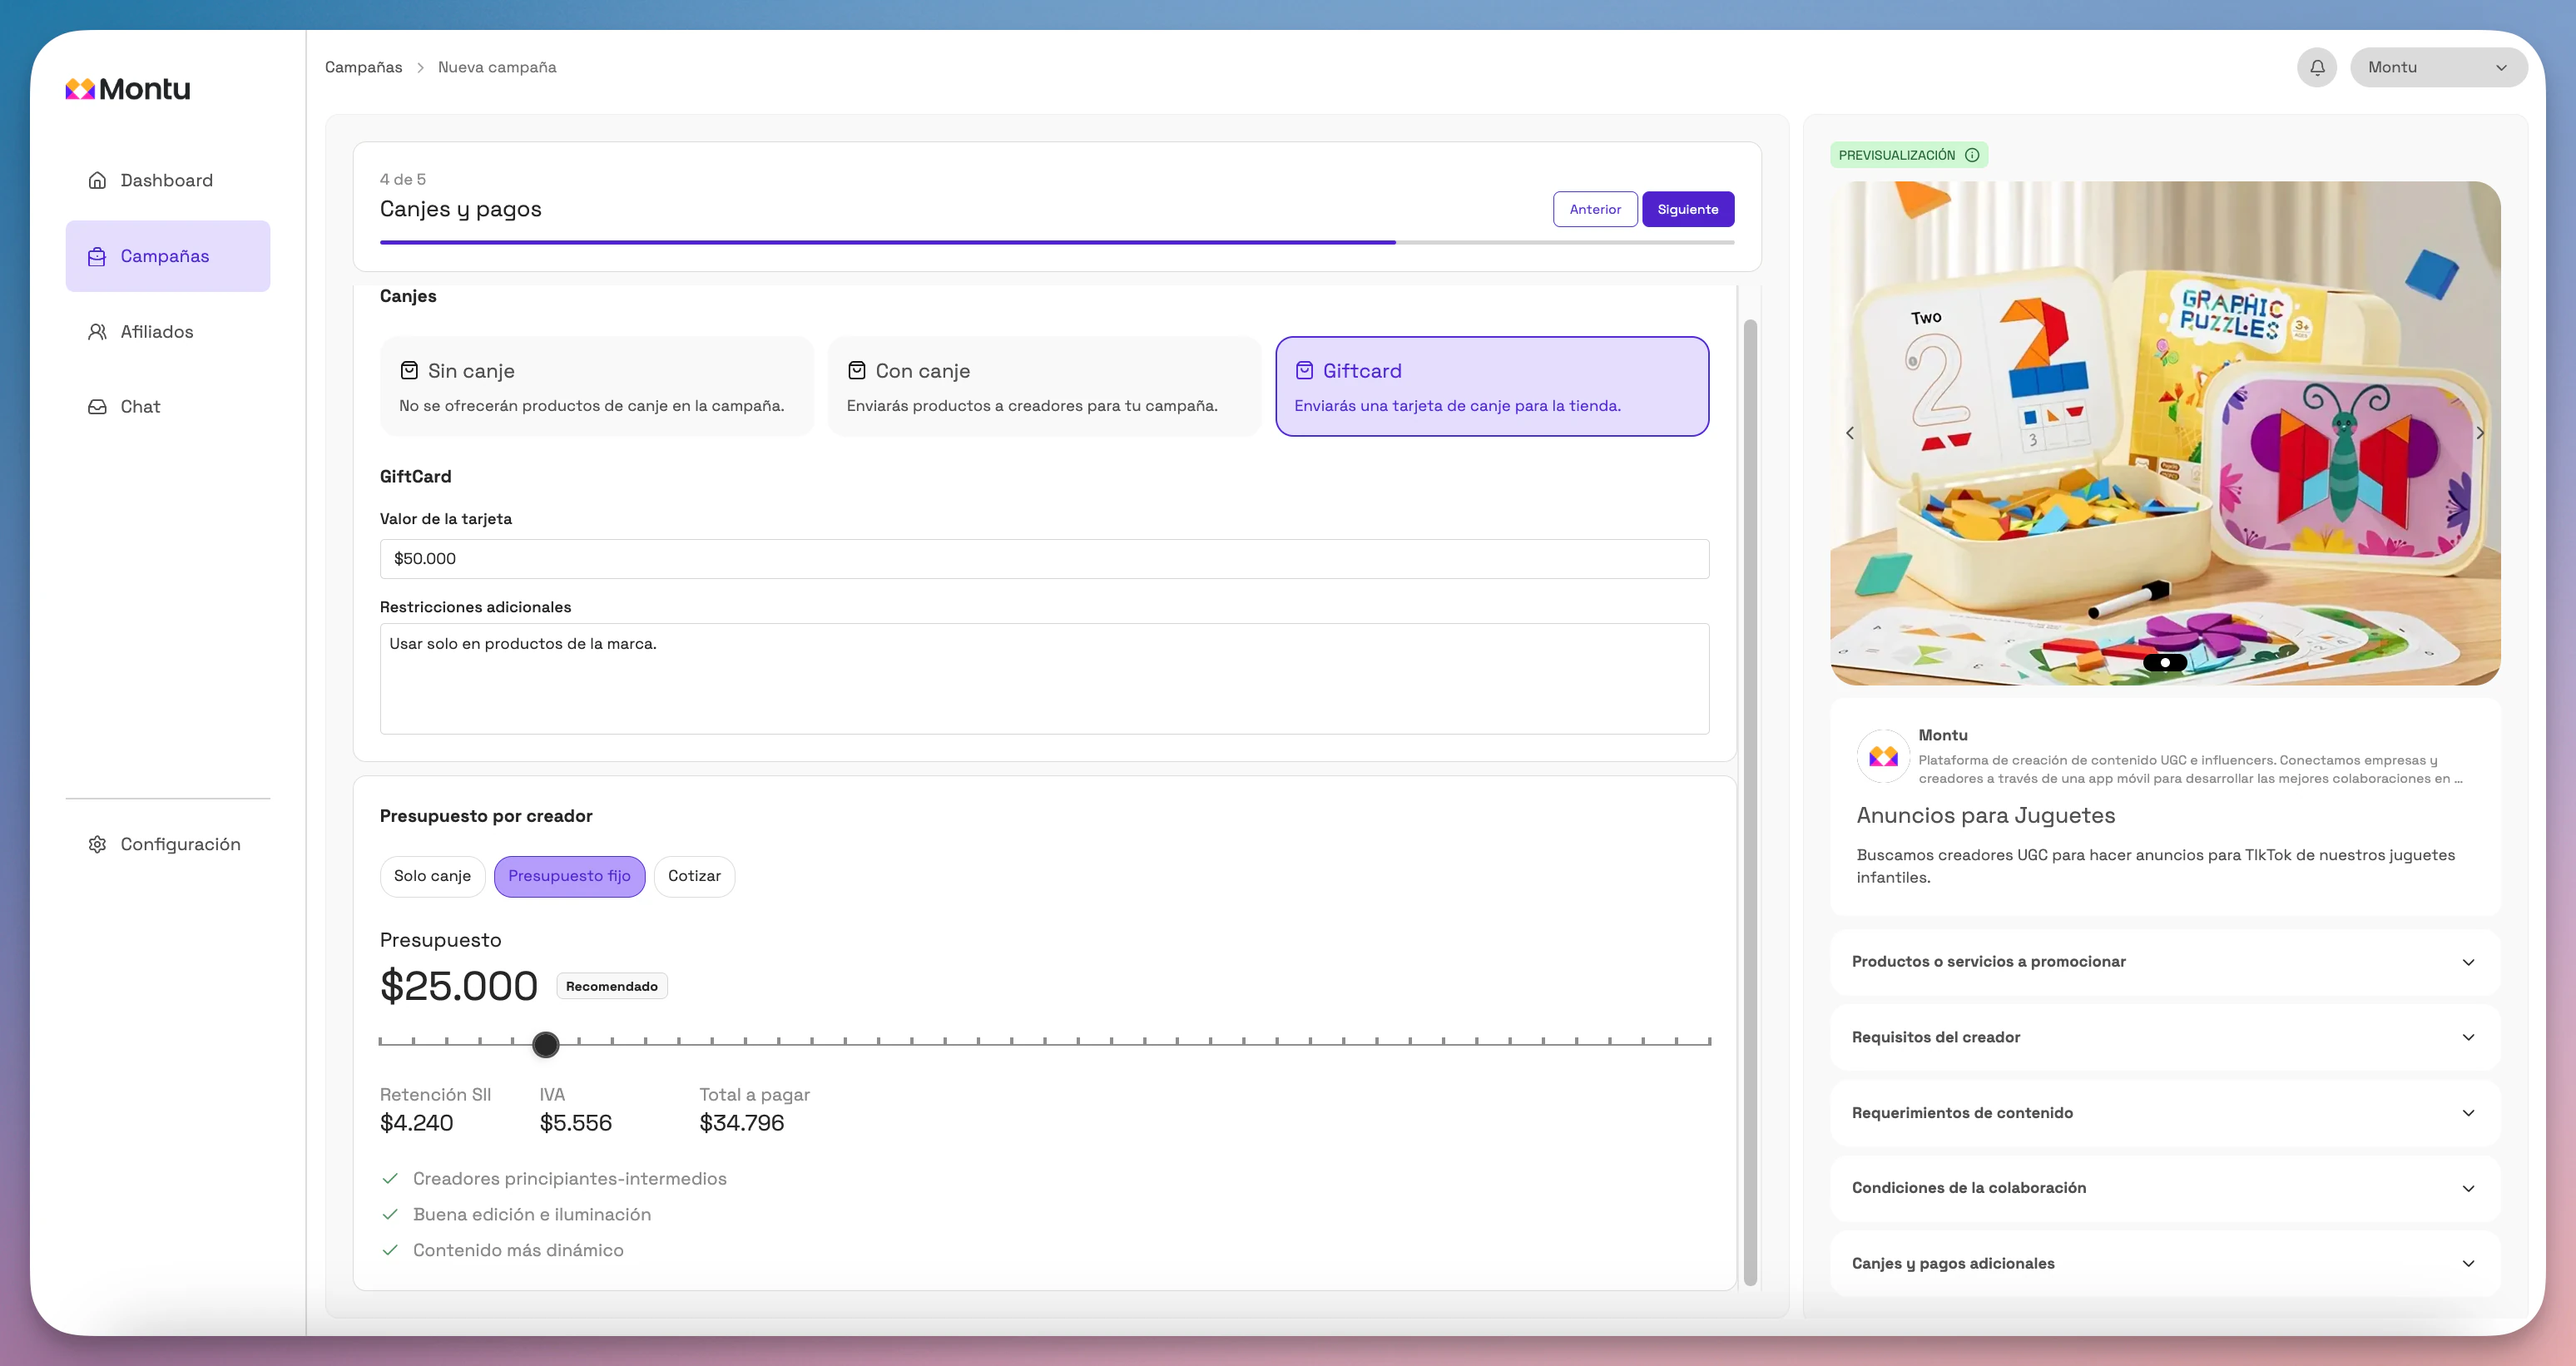Click breadcrumb separator chevron
The image size is (2576, 1366).
click(420, 67)
